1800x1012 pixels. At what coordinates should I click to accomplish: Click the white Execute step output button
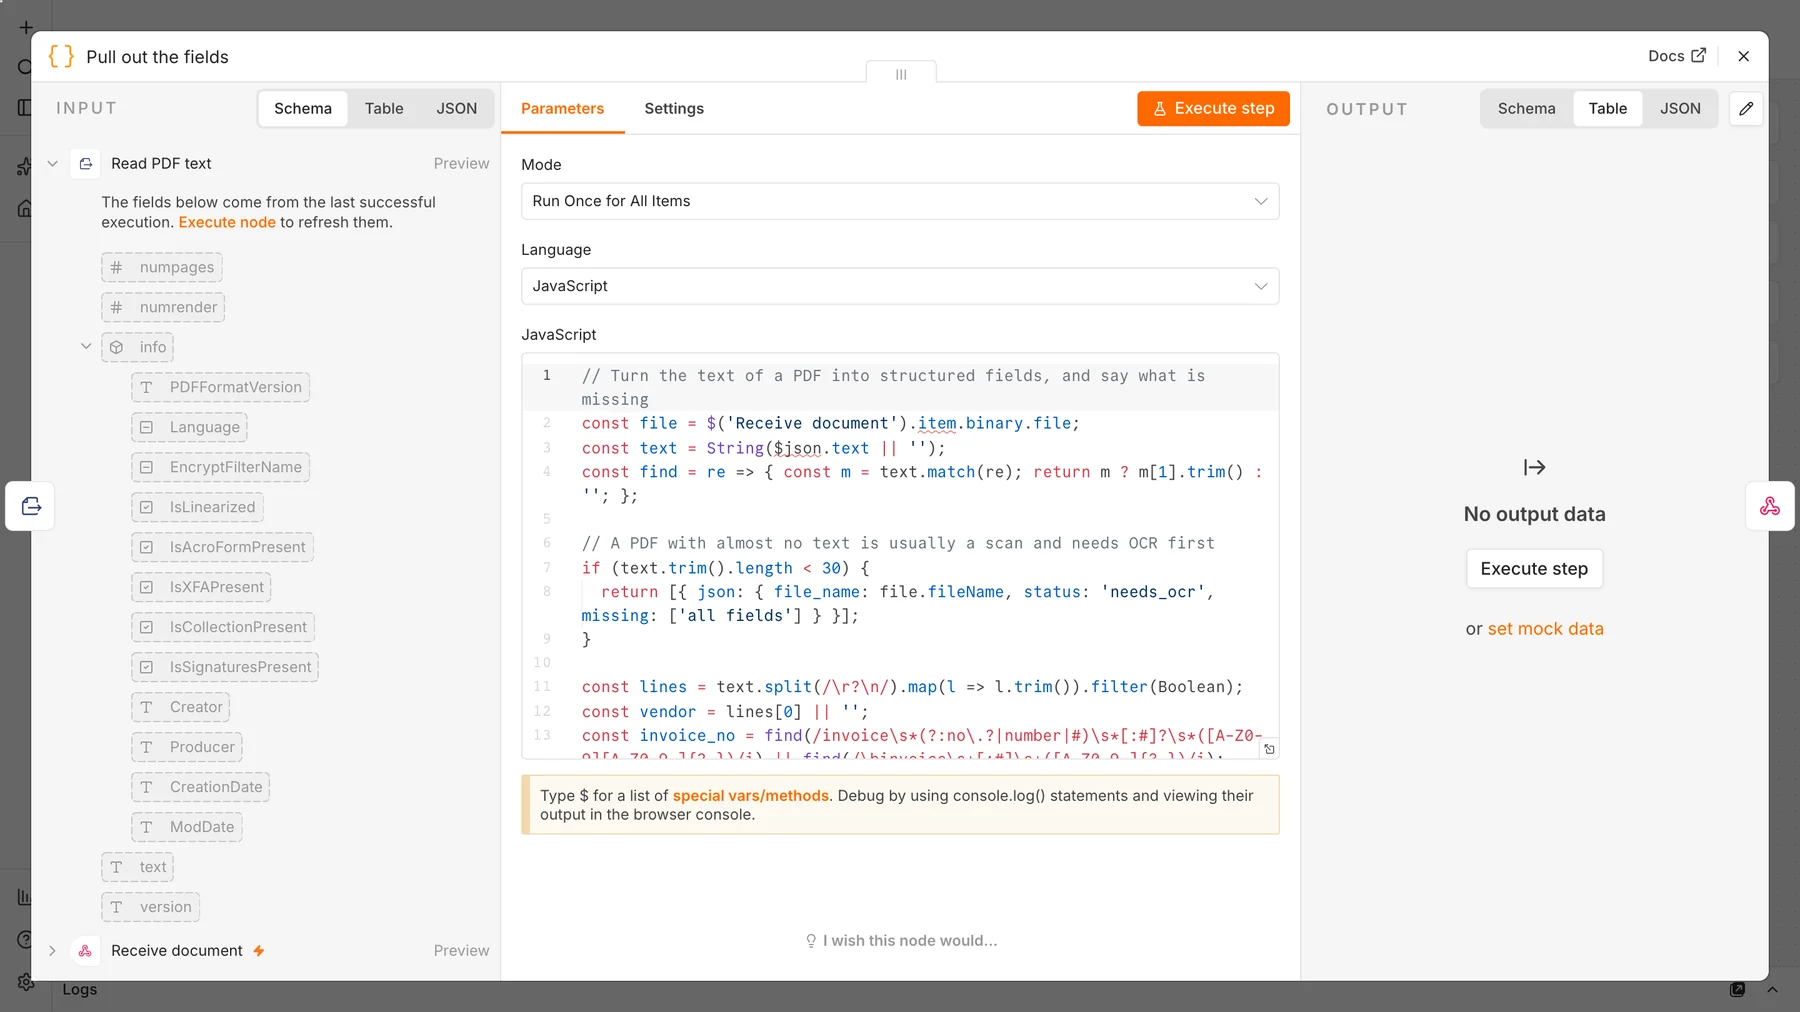click(x=1534, y=568)
